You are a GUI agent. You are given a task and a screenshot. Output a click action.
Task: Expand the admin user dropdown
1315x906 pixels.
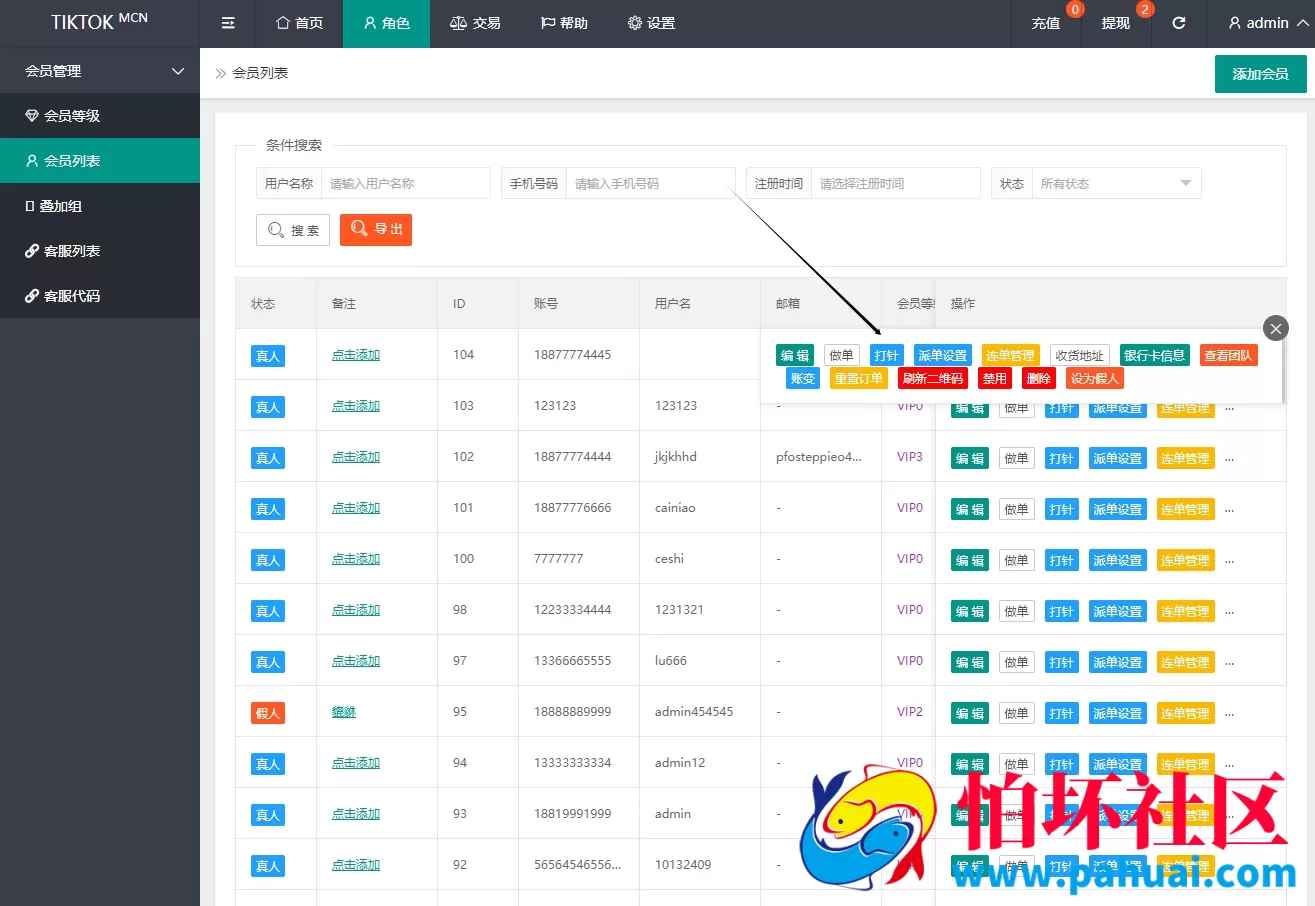pos(1268,23)
